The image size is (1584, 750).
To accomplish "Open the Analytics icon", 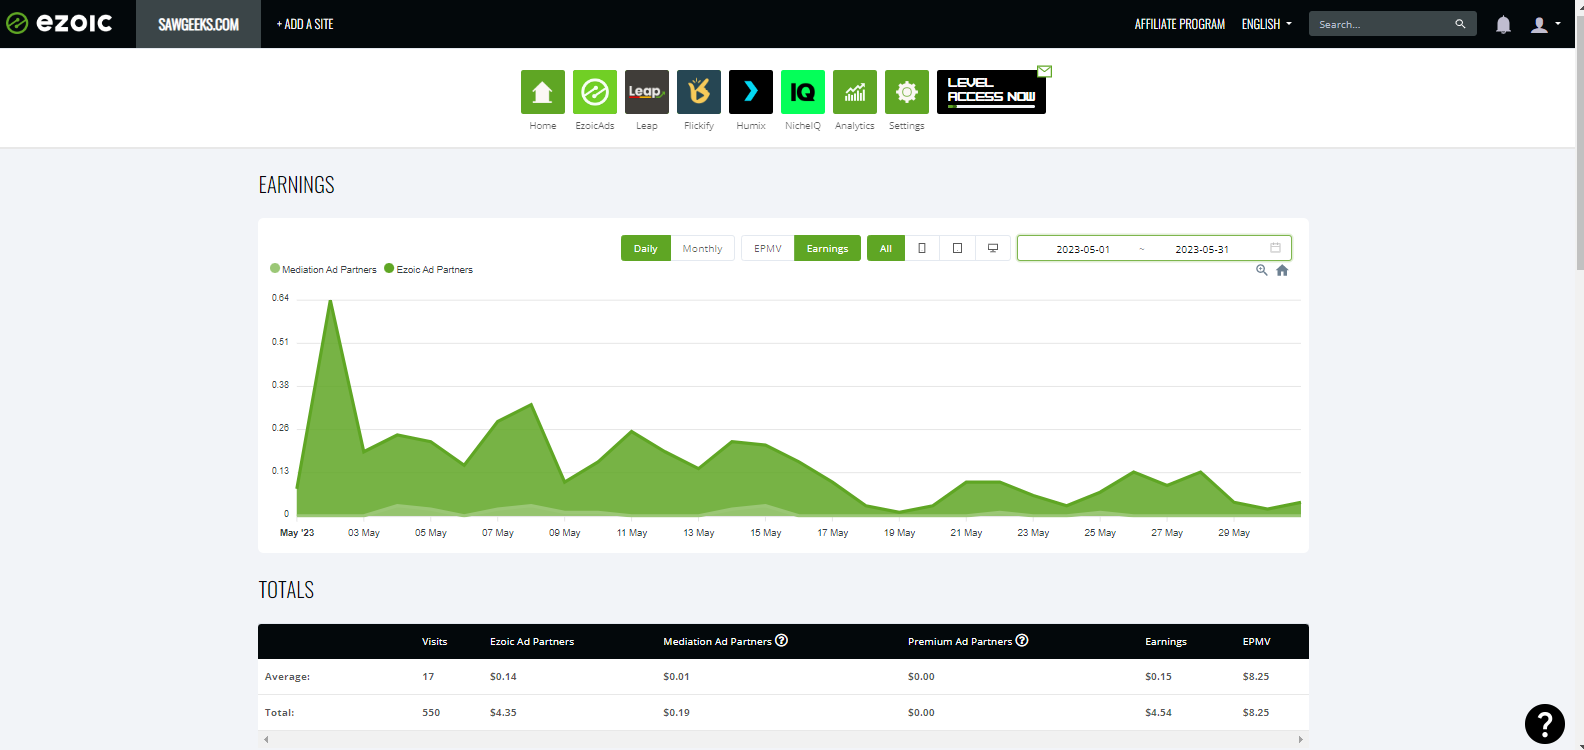I will coord(855,92).
